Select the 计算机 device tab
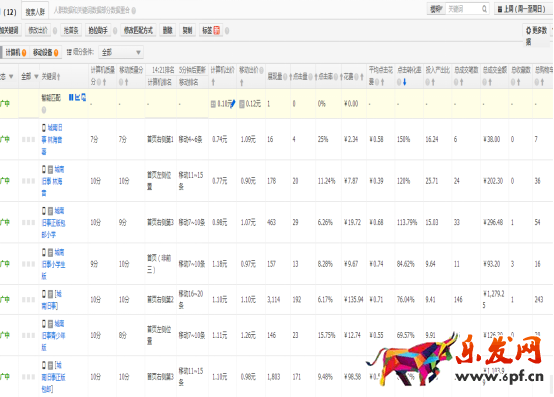 coord(16,53)
